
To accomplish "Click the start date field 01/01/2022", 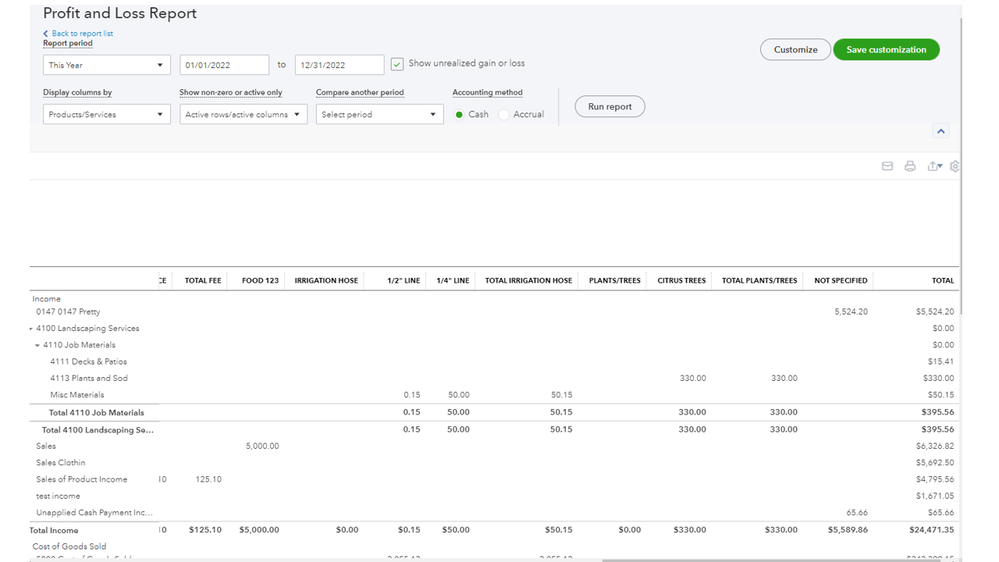I will click(224, 65).
